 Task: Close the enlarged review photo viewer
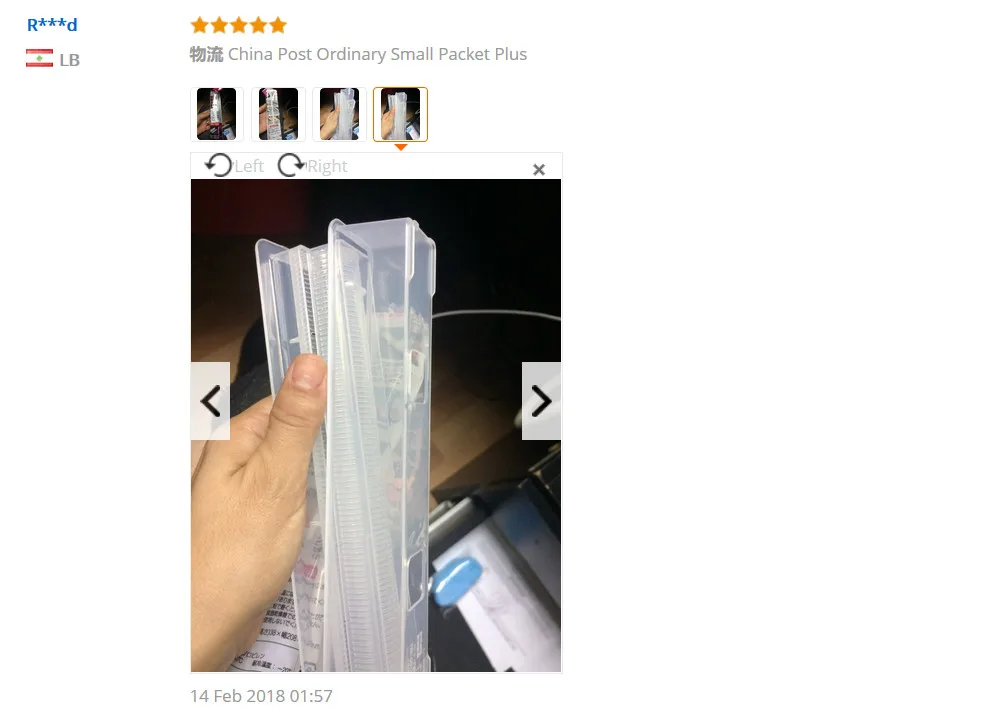539,169
